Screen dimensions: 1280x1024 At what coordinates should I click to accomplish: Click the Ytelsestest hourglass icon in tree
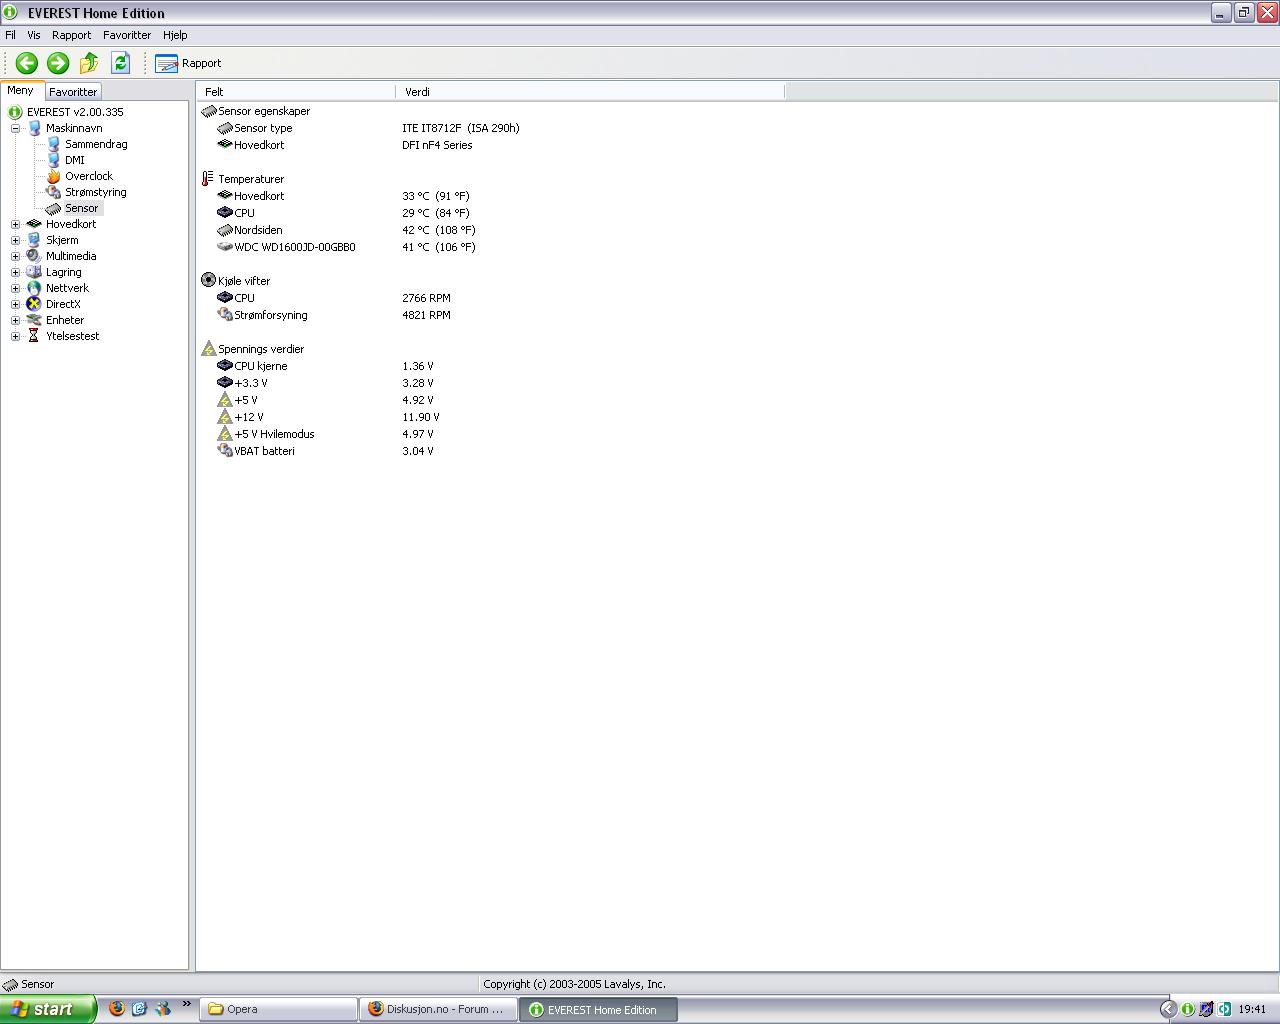pyautogui.click(x=34, y=336)
